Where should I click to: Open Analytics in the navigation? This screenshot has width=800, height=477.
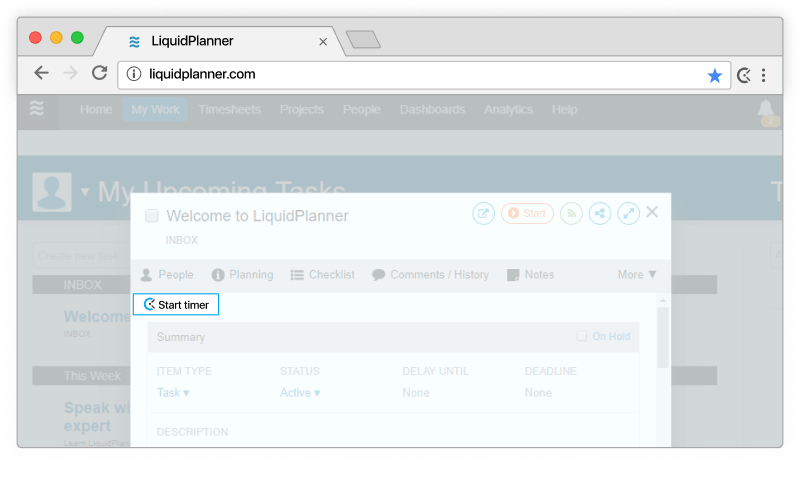point(508,110)
